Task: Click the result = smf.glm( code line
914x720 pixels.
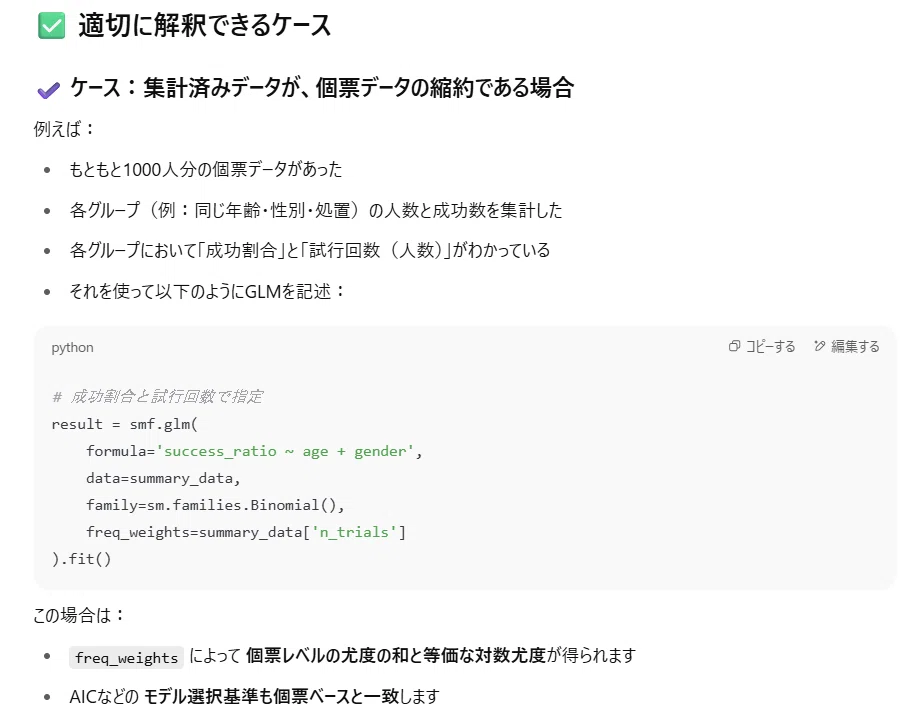Action: coord(125,424)
